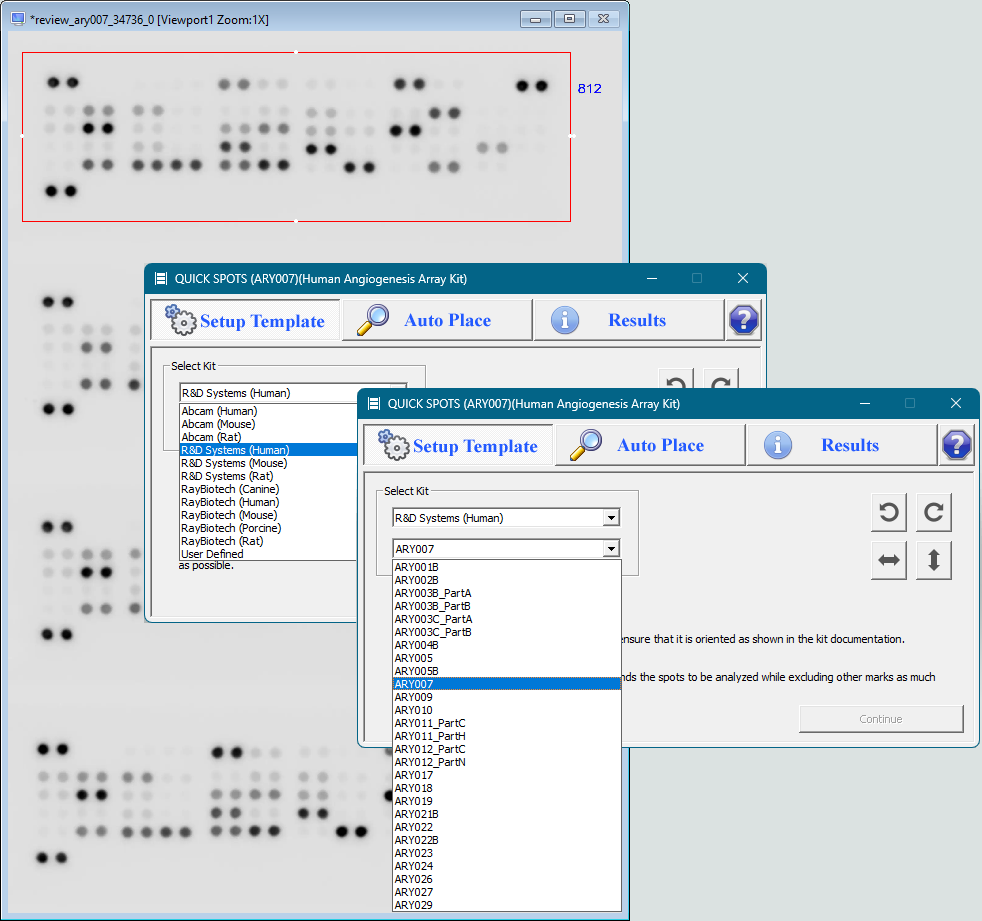Screen dimensions: 982x921
Task: Choose ARY001B from the kit list
Action: [507, 567]
